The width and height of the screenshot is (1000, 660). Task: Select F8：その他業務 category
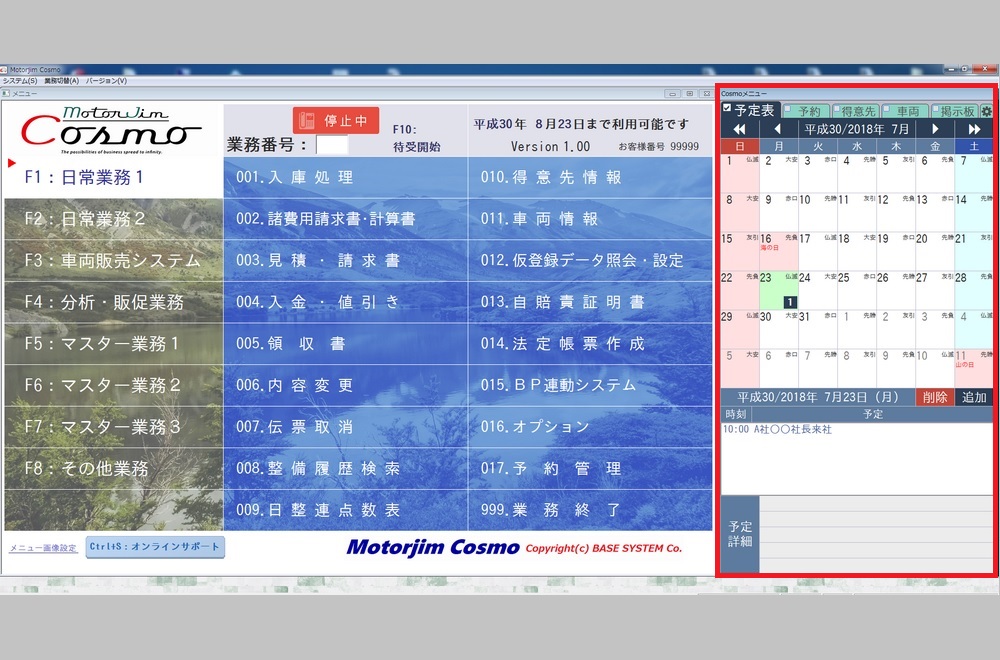click(114, 469)
